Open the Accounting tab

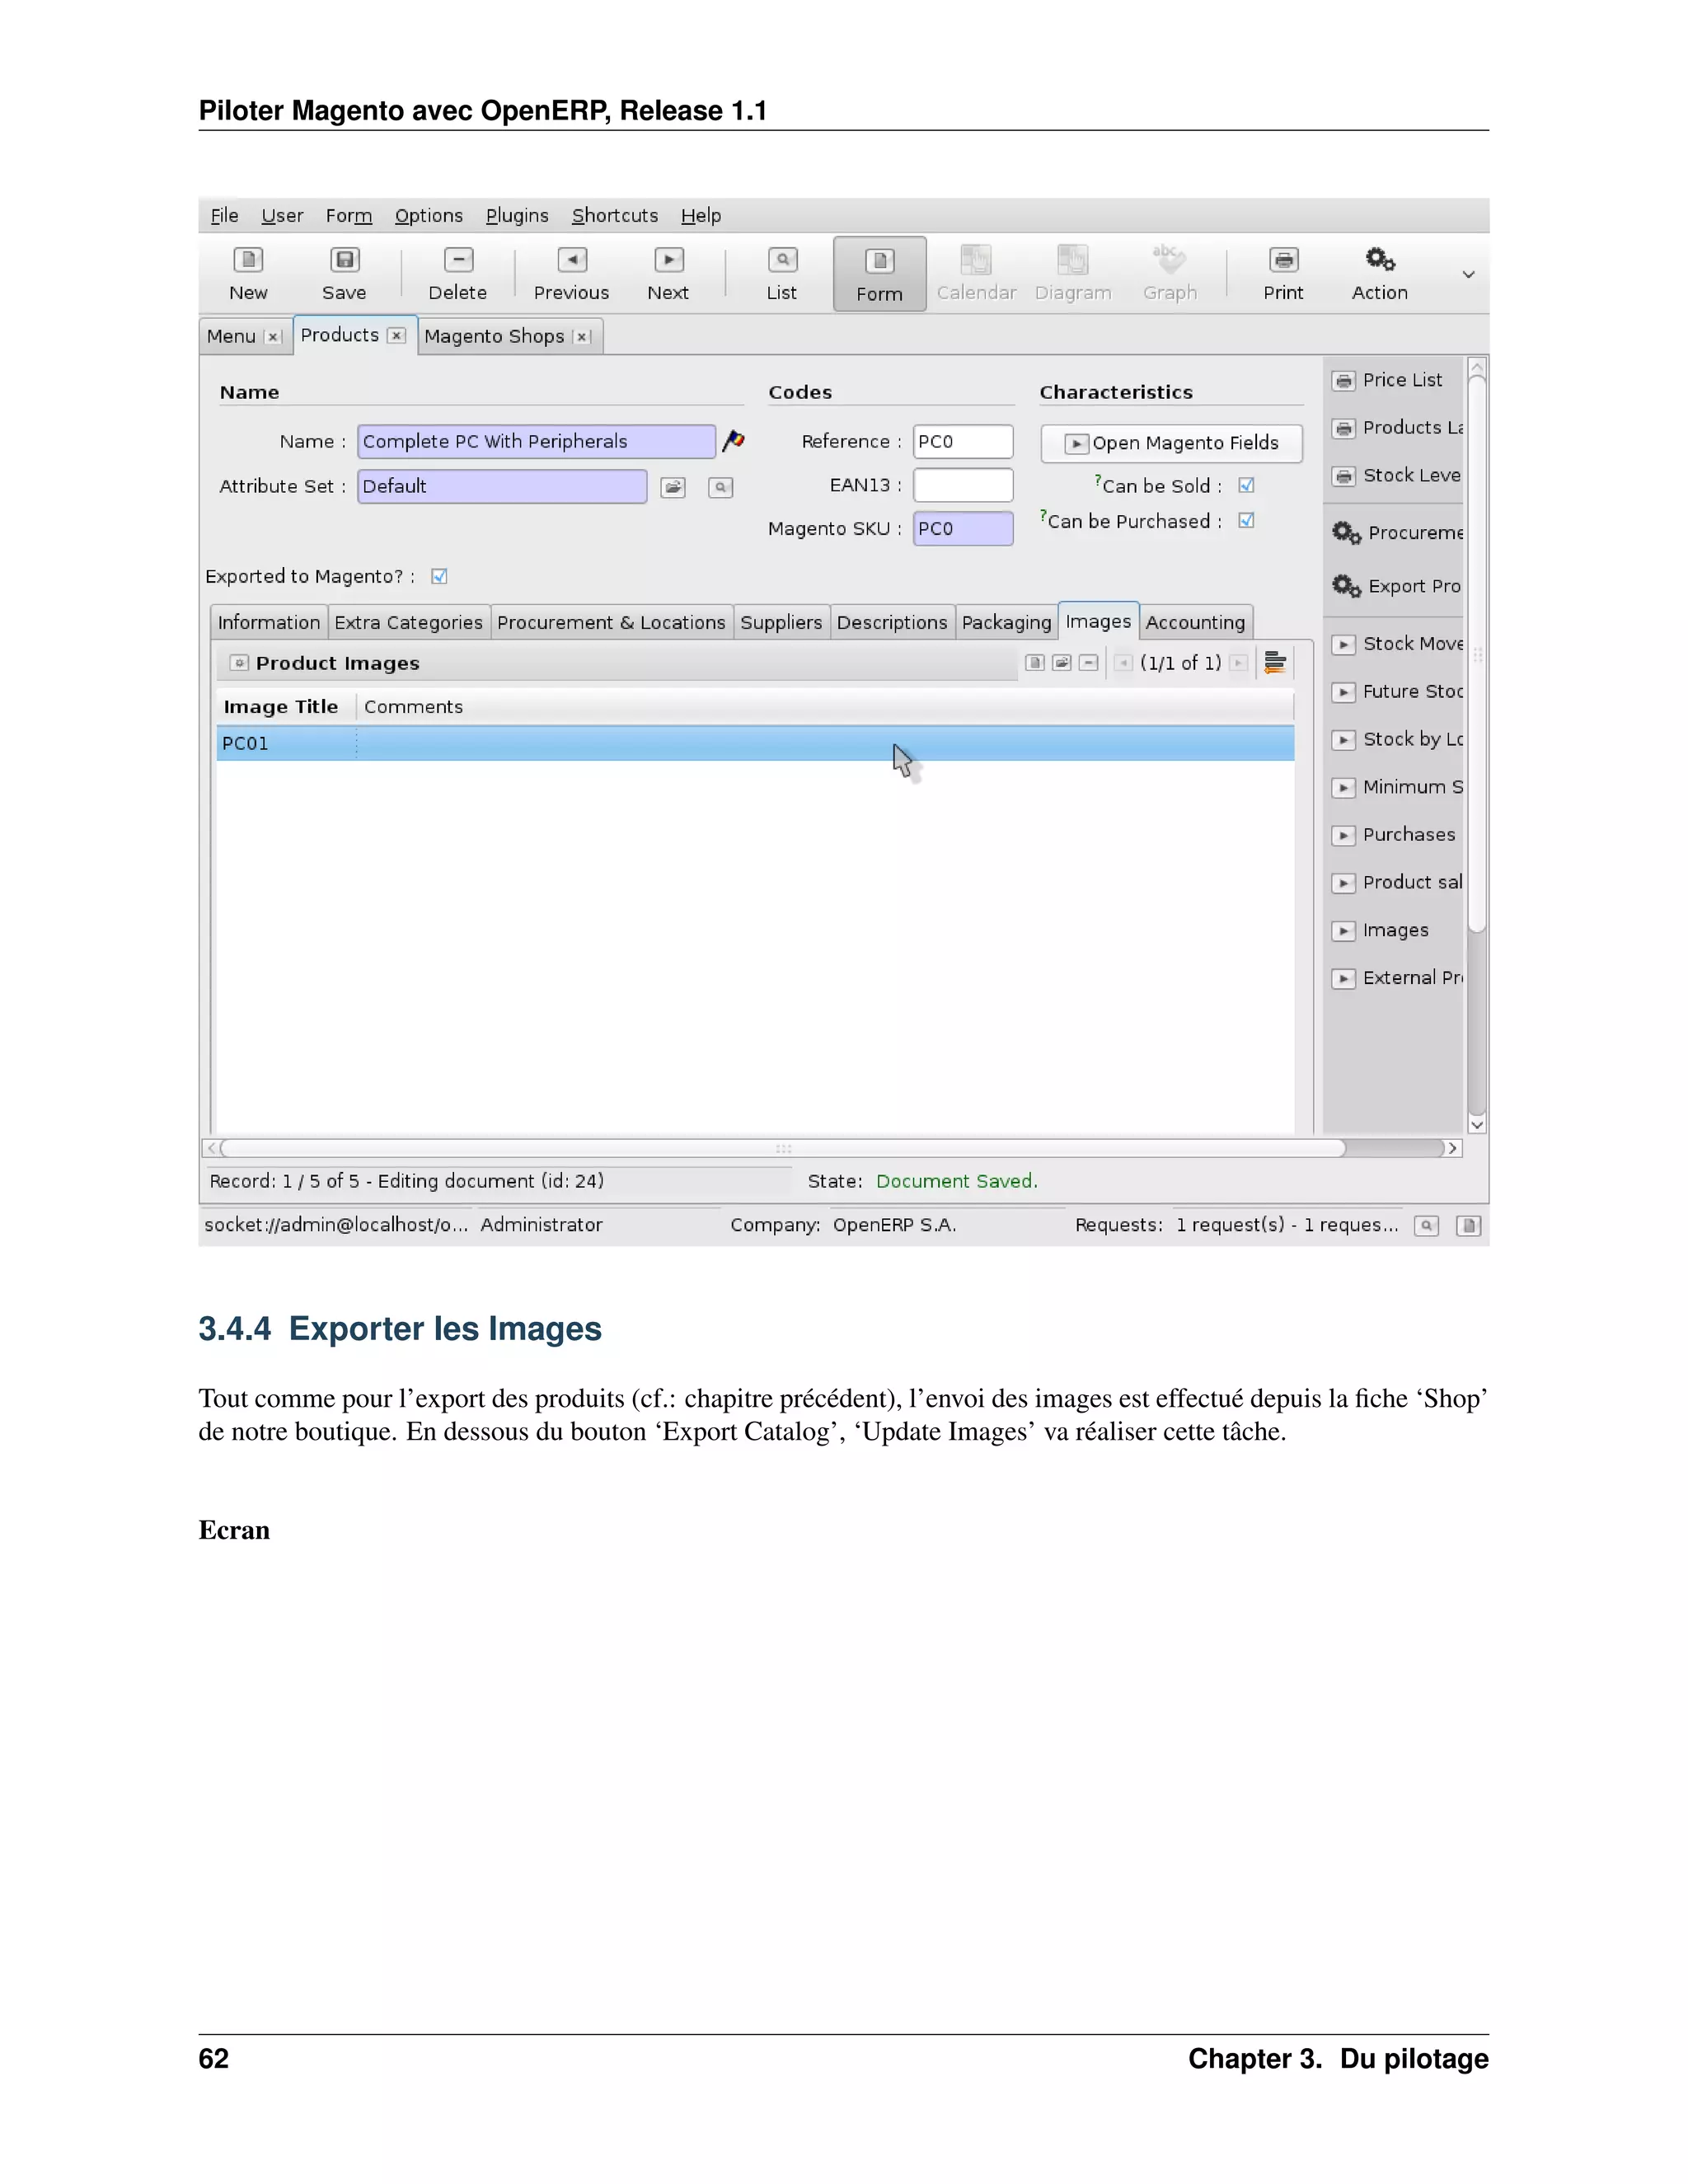pyautogui.click(x=1195, y=622)
